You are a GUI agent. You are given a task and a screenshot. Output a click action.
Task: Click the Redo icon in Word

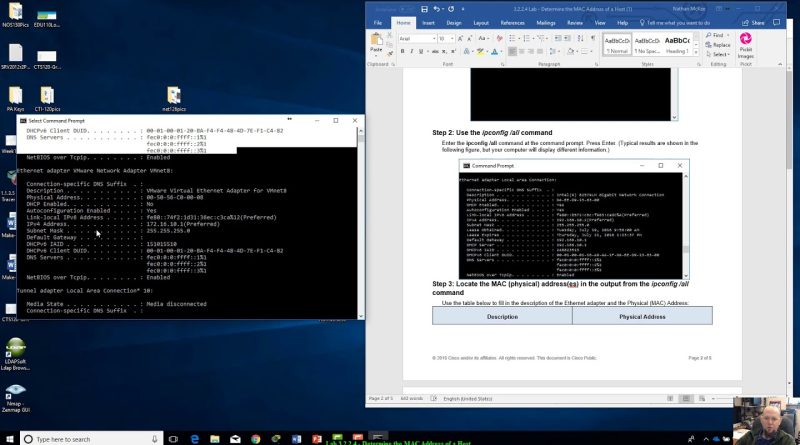pyautogui.click(x=451, y=9)
